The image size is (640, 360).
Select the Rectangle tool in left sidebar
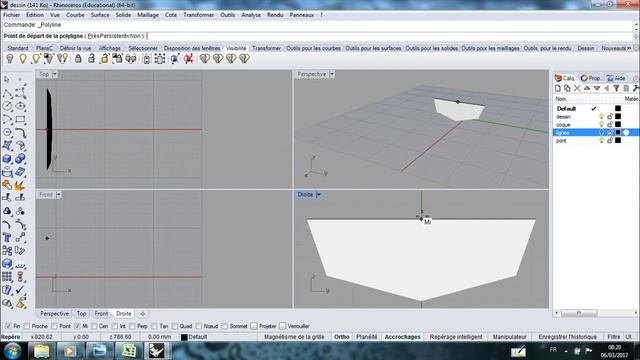(20, 120)
